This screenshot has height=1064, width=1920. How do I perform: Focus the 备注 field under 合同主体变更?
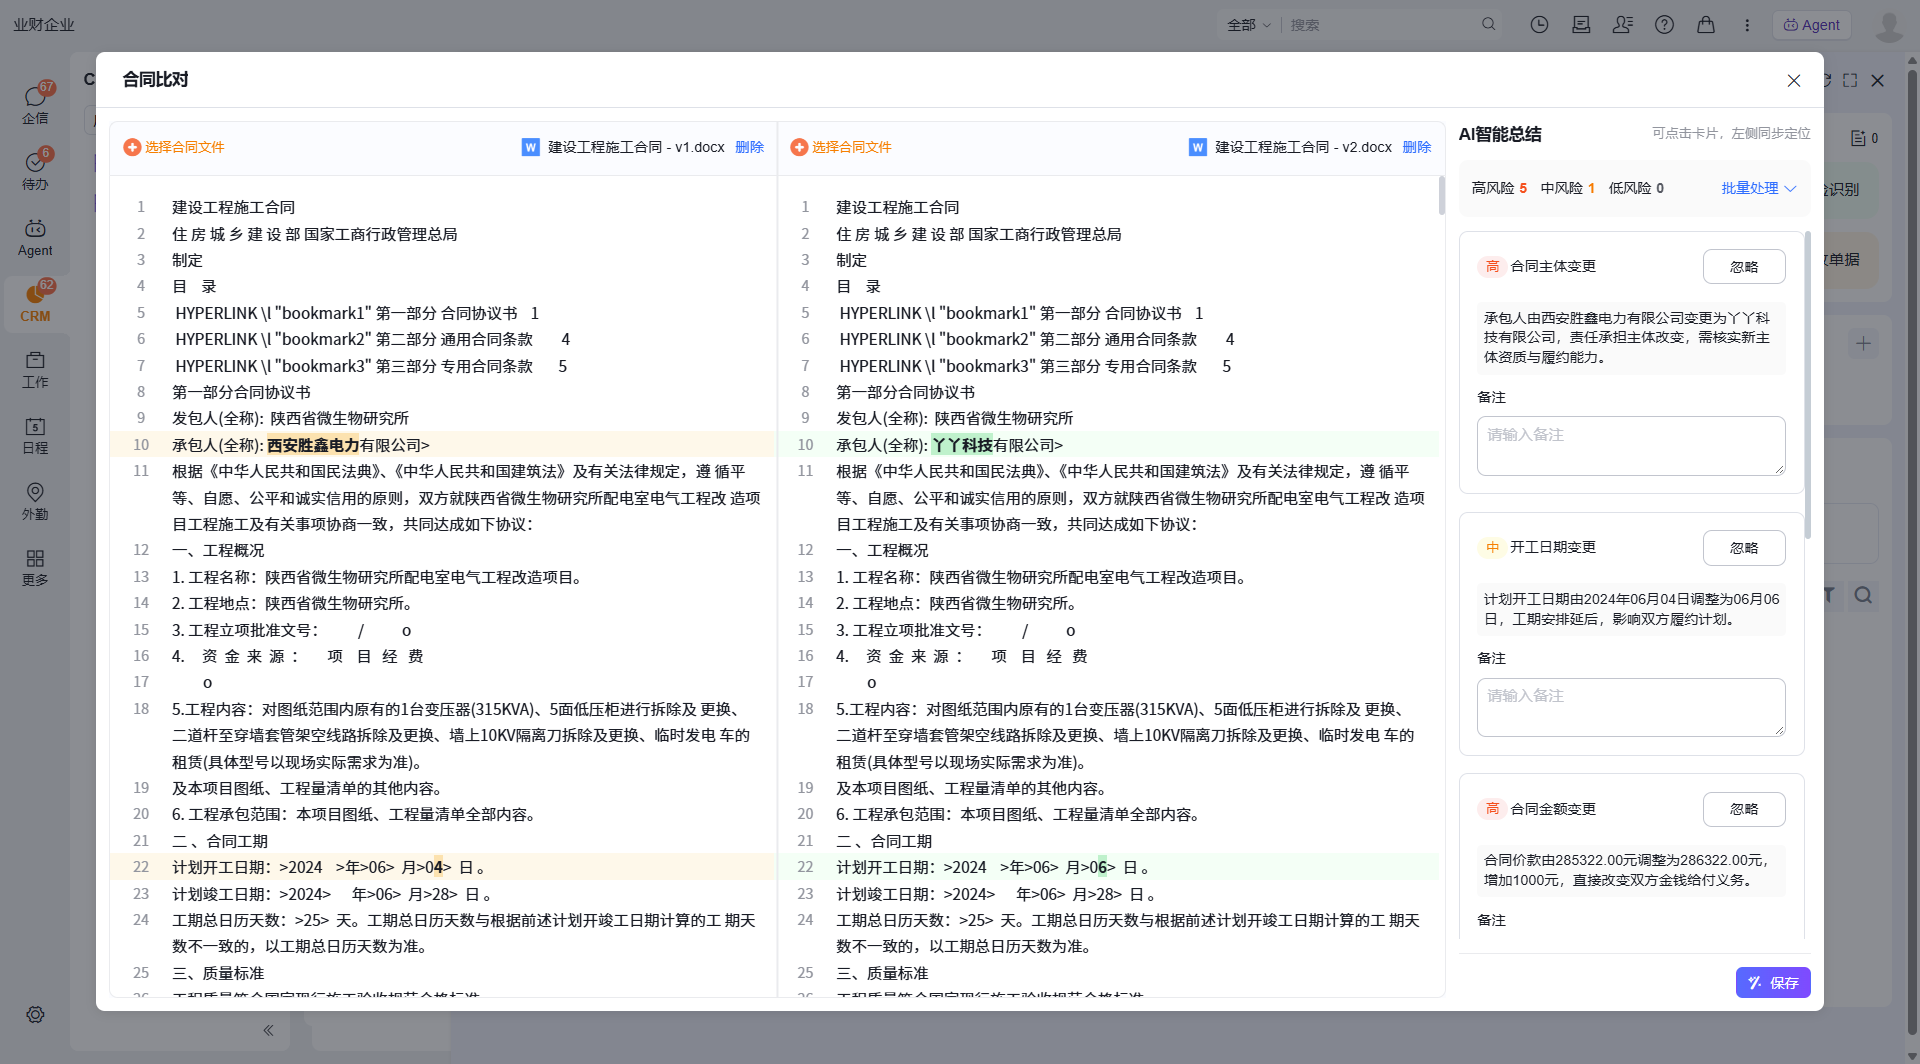point(1631,446)
